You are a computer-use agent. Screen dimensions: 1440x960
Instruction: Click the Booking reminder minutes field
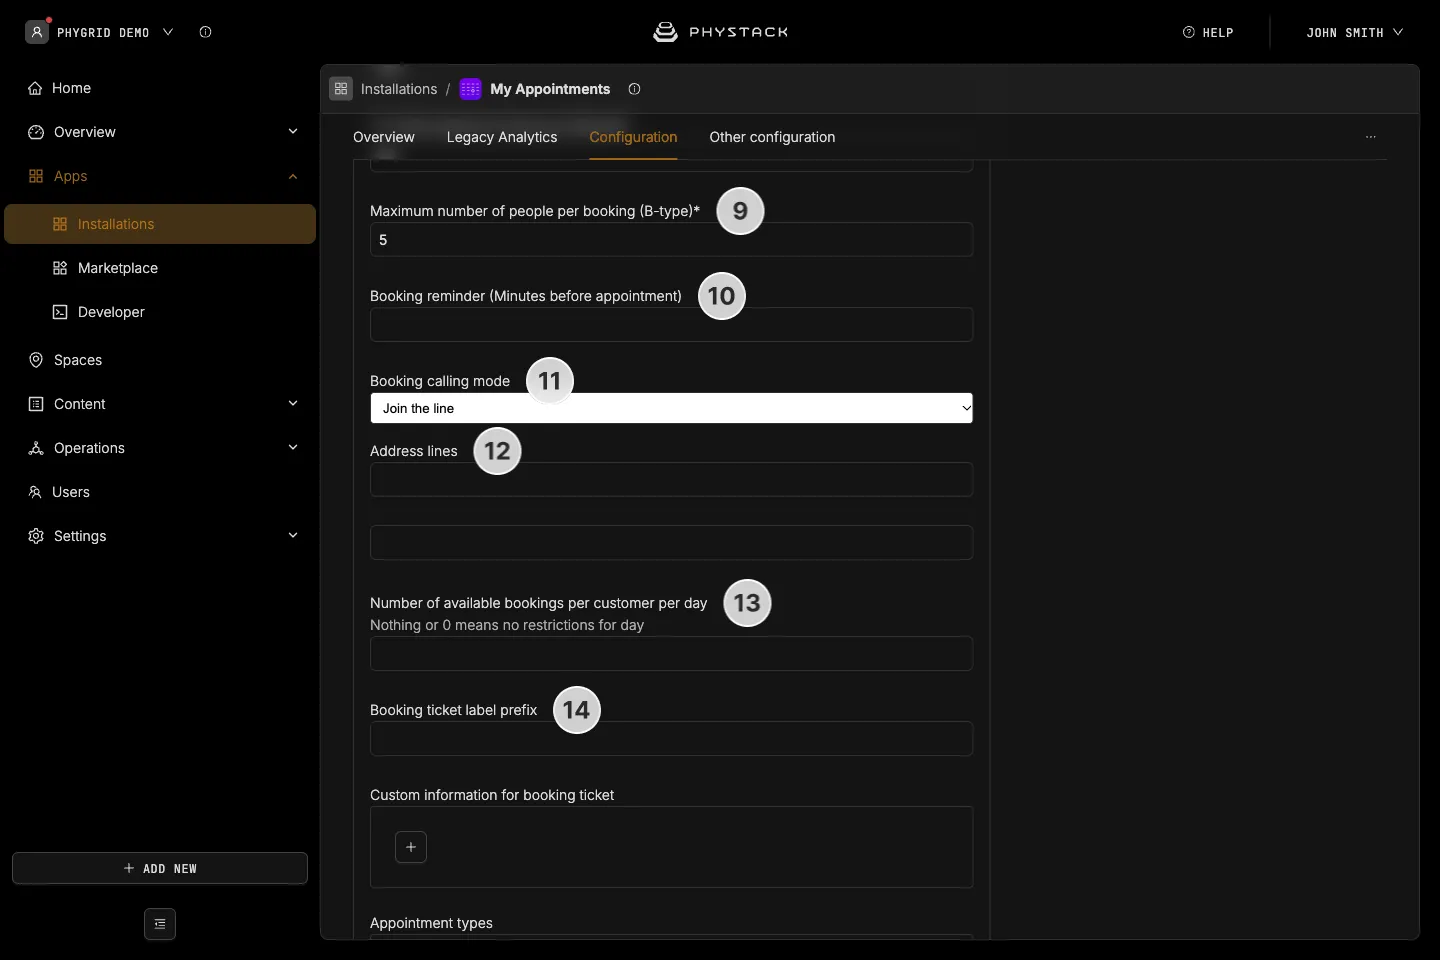(x=671, y=325)
